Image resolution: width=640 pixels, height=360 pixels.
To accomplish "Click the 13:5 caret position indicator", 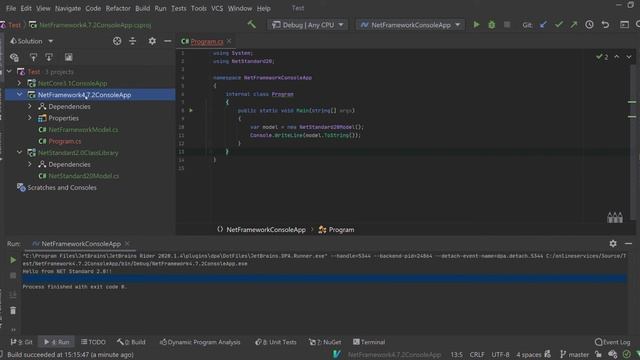I will 456,355.
